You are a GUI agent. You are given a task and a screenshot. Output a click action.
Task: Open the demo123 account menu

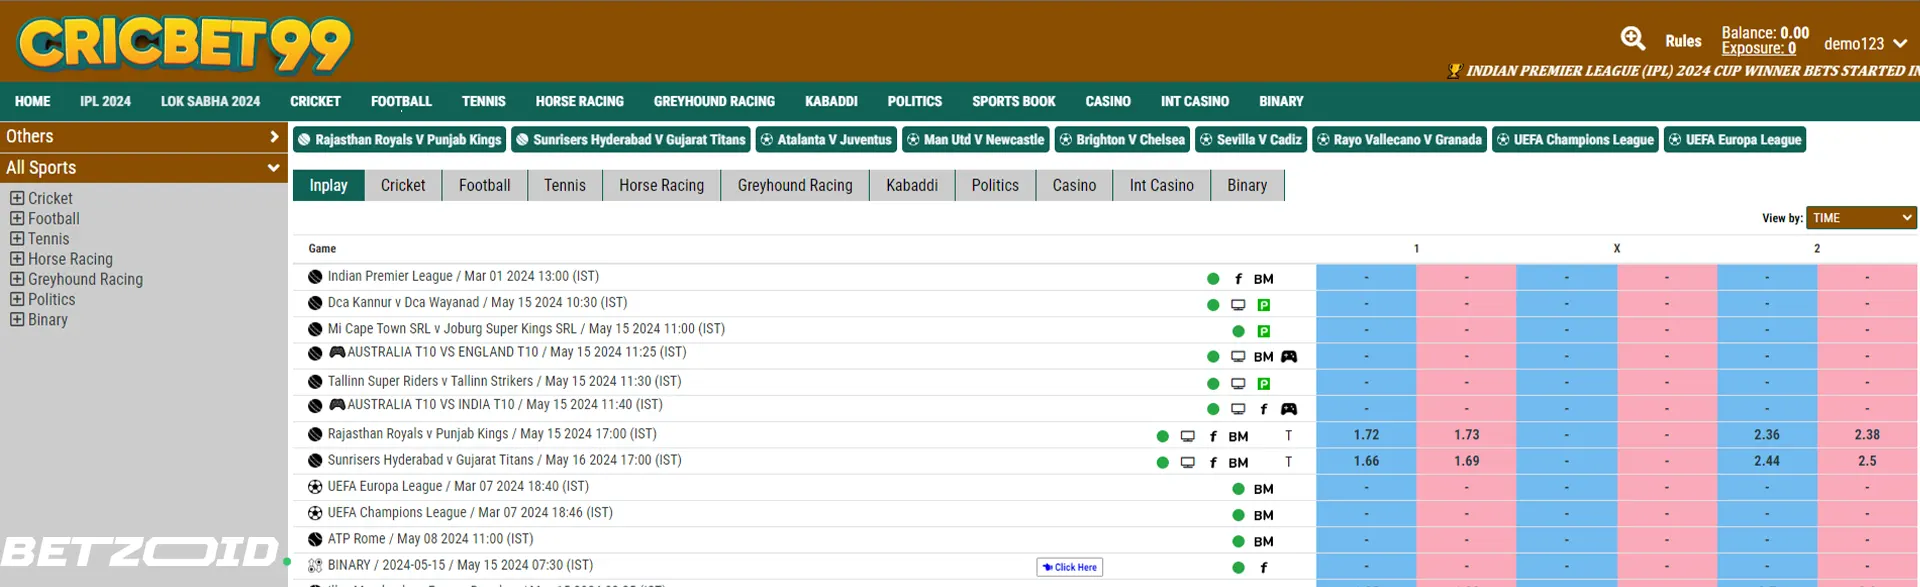(x=1865, y=44)
